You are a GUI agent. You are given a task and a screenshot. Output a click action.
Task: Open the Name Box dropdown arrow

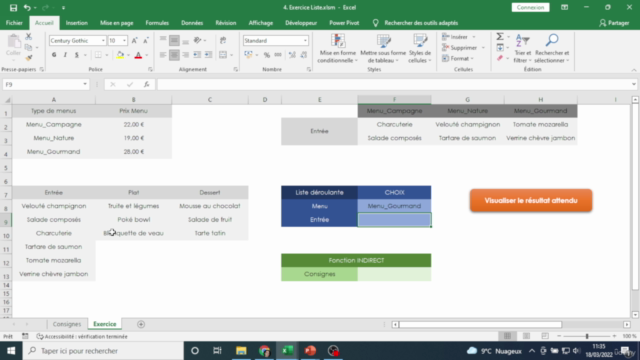click(x=85, y=84)
